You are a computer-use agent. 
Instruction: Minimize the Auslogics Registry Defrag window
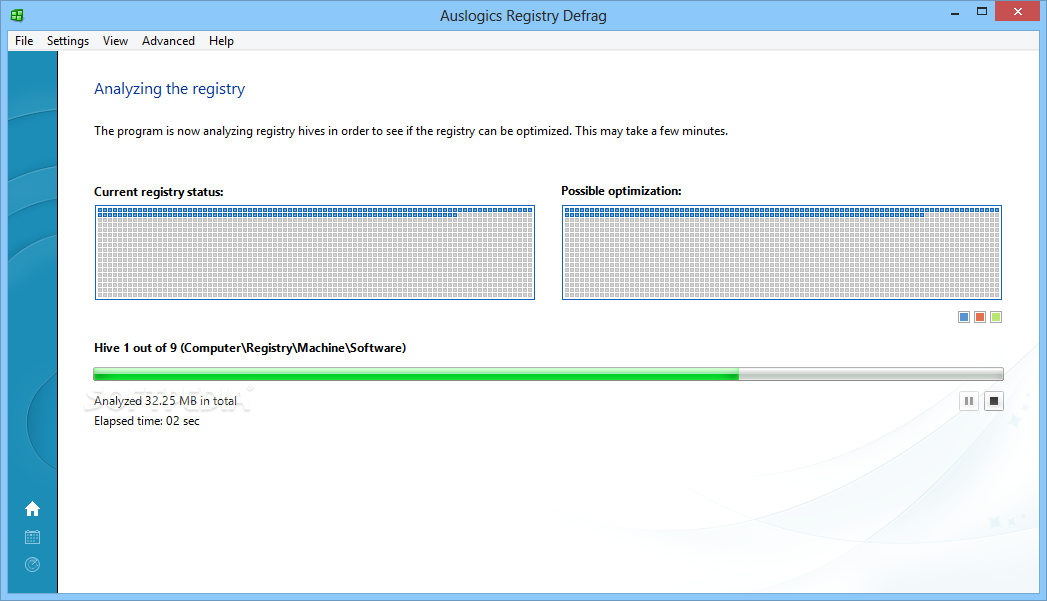point(955,12)
